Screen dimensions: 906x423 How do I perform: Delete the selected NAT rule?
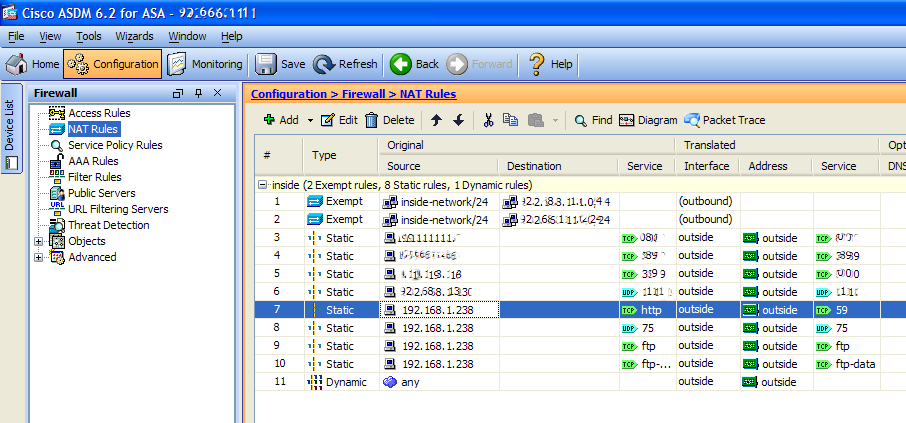coord(390,120)
